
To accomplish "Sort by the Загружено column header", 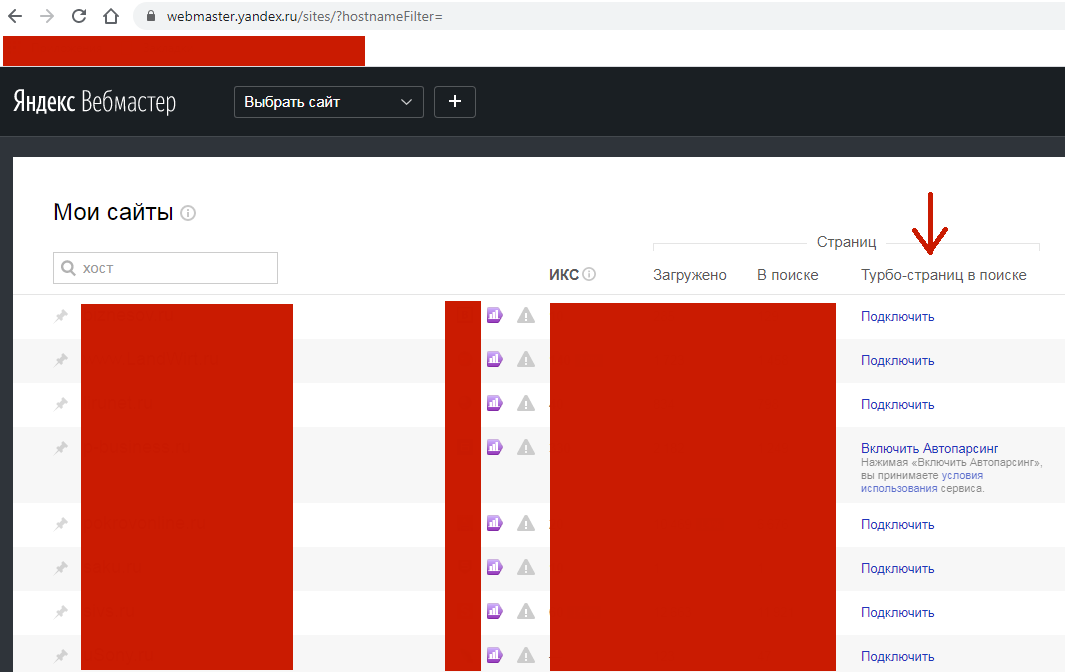I will pos(689,275).
